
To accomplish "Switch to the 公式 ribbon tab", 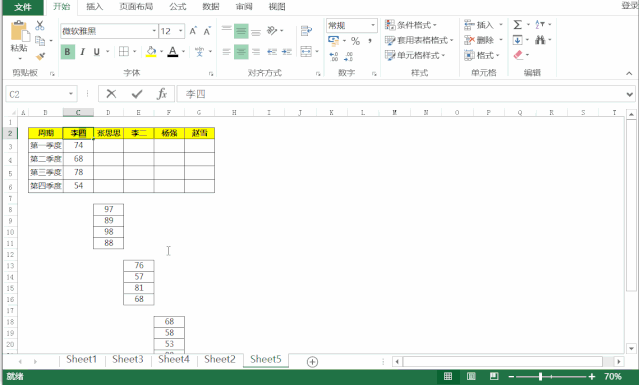I will coord(178,7).
